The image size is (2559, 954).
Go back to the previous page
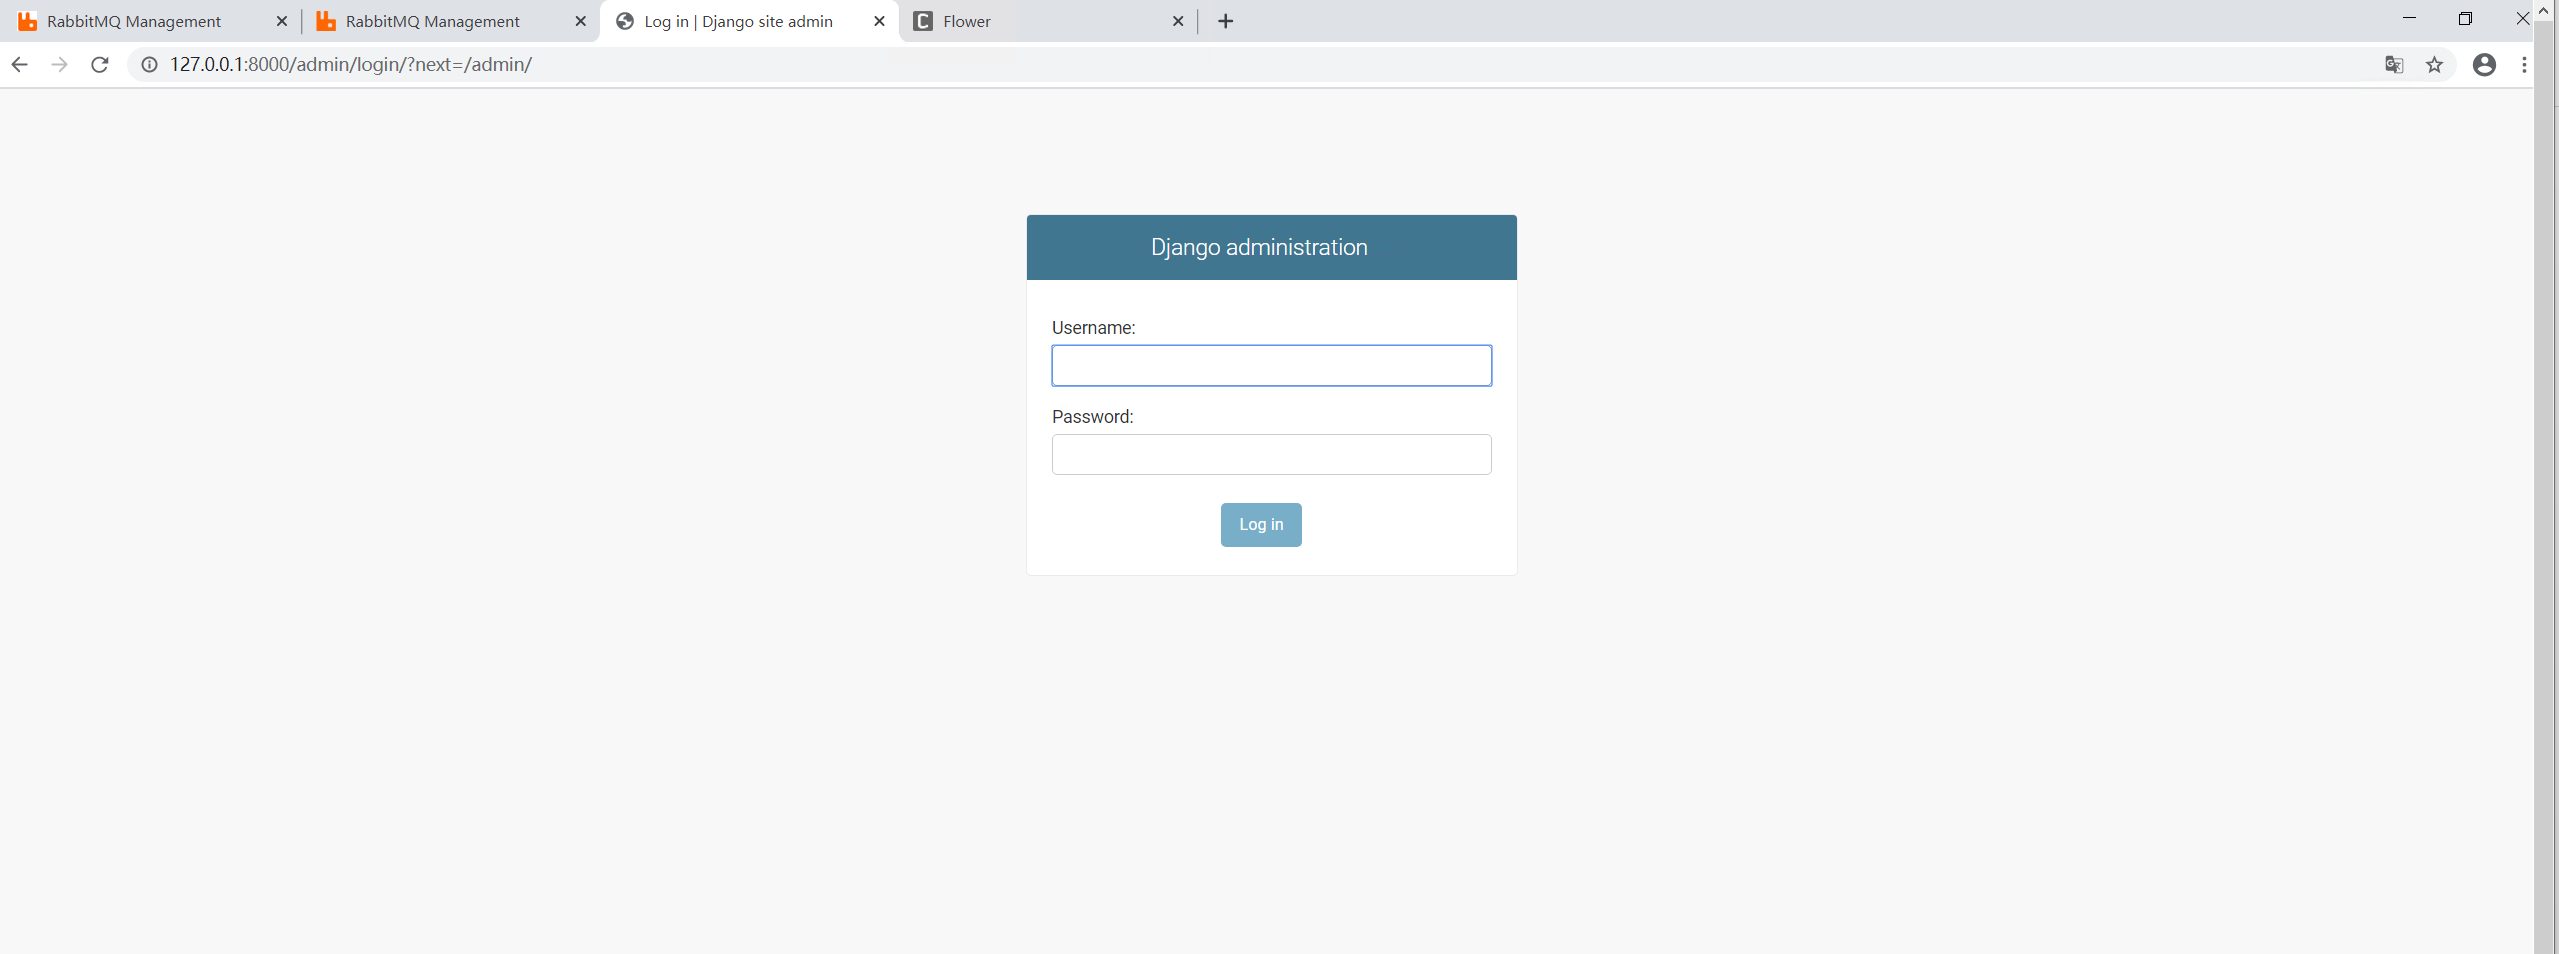coord(19,65)
